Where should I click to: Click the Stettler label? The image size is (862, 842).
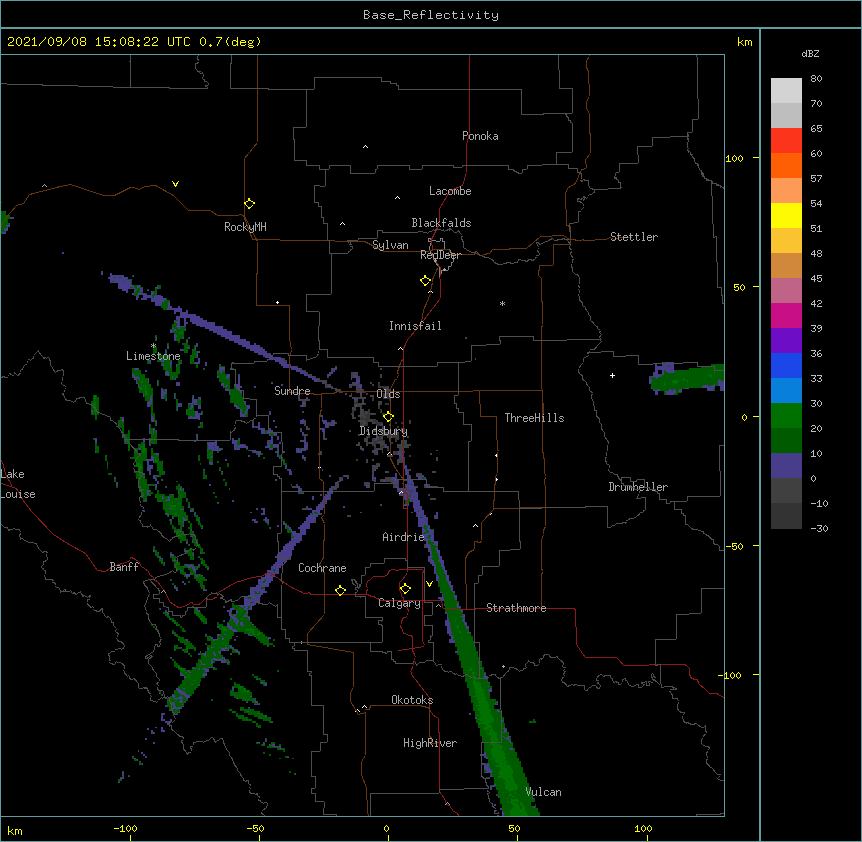[x=634, y=237]
